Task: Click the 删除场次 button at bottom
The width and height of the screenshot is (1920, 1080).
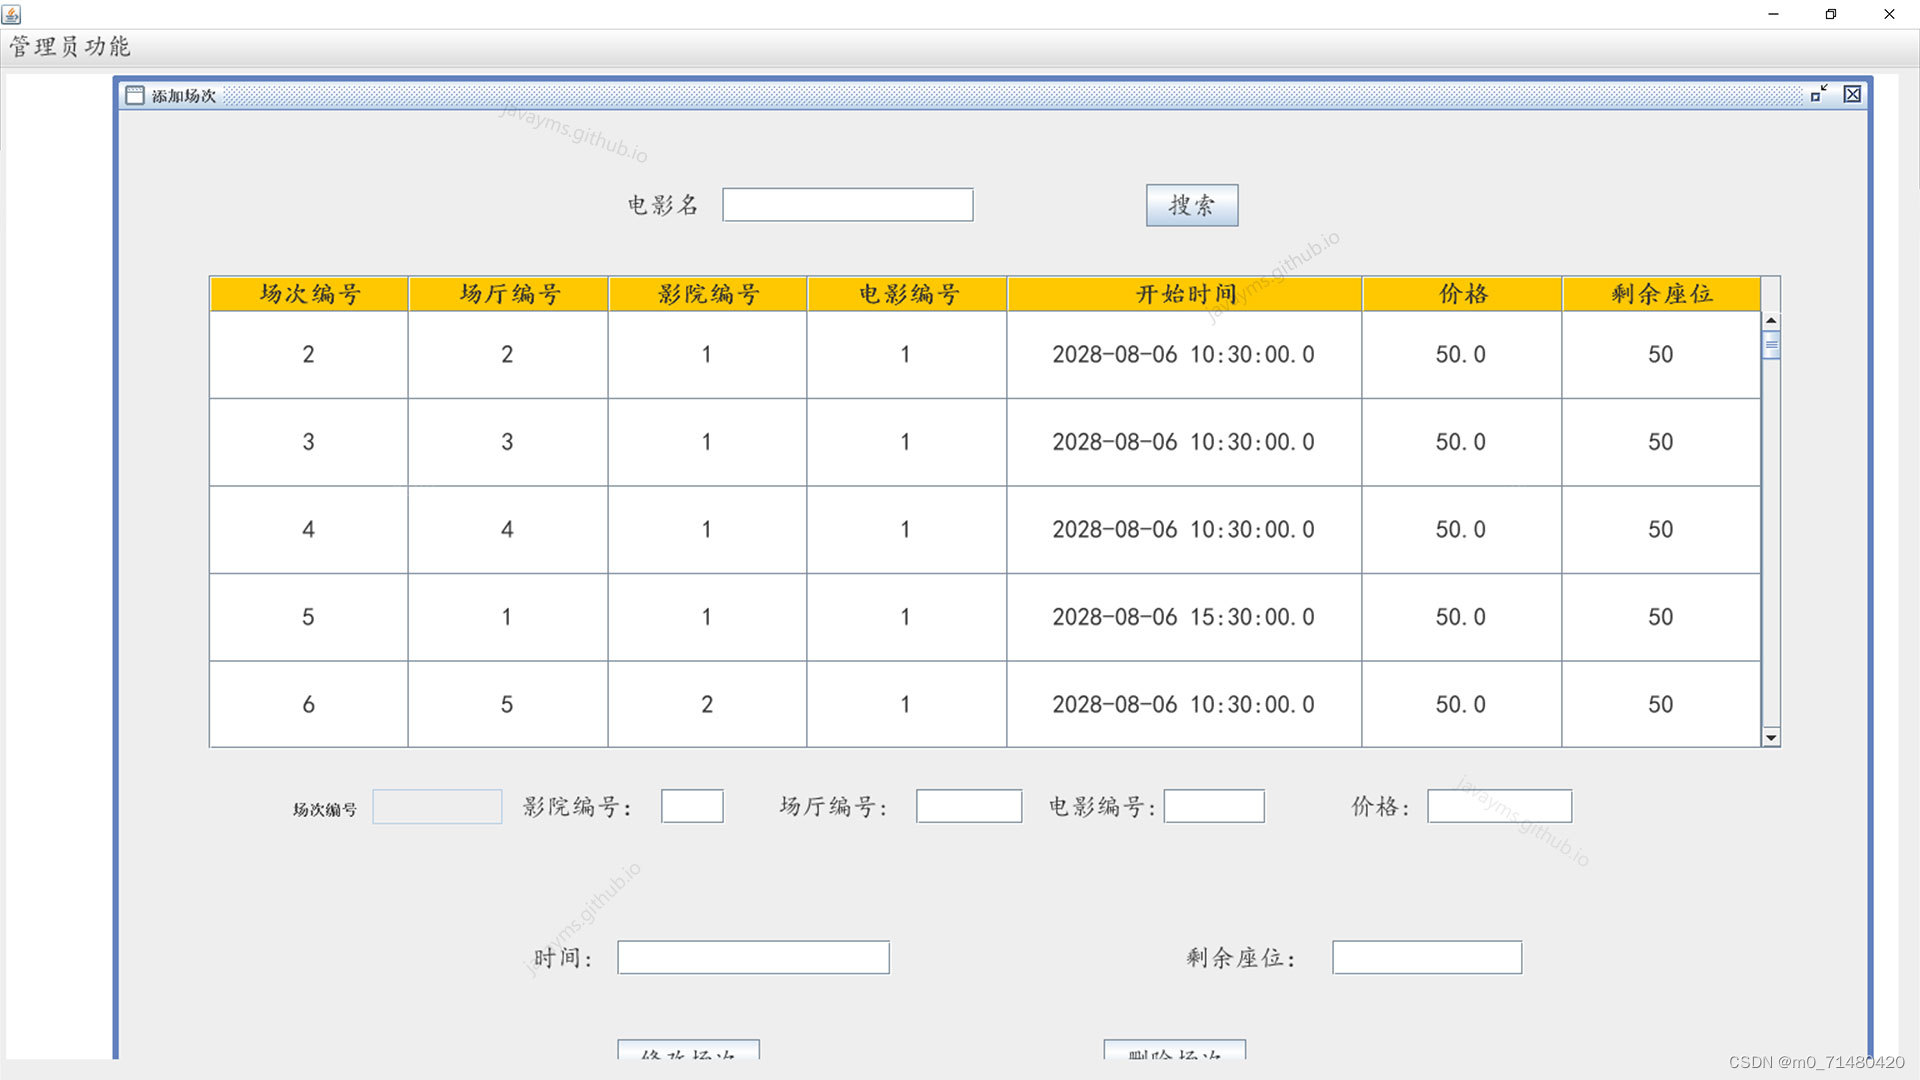Action: tap(1174, 1050)
